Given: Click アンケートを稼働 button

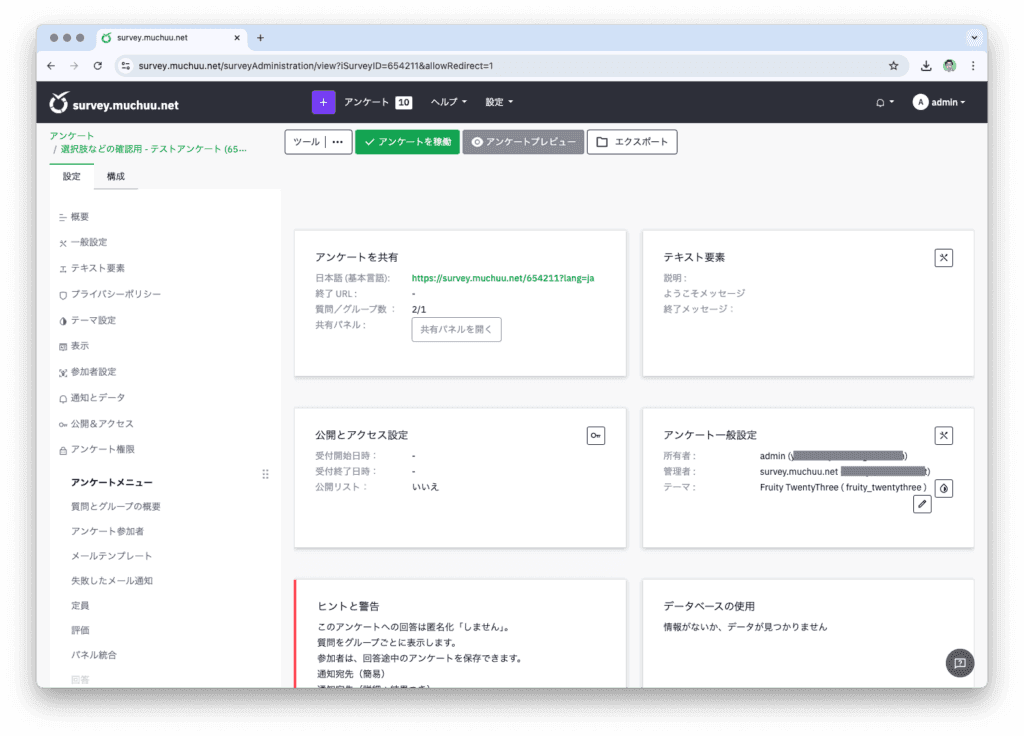Looking at the screenshot, I should coord(407,142).
